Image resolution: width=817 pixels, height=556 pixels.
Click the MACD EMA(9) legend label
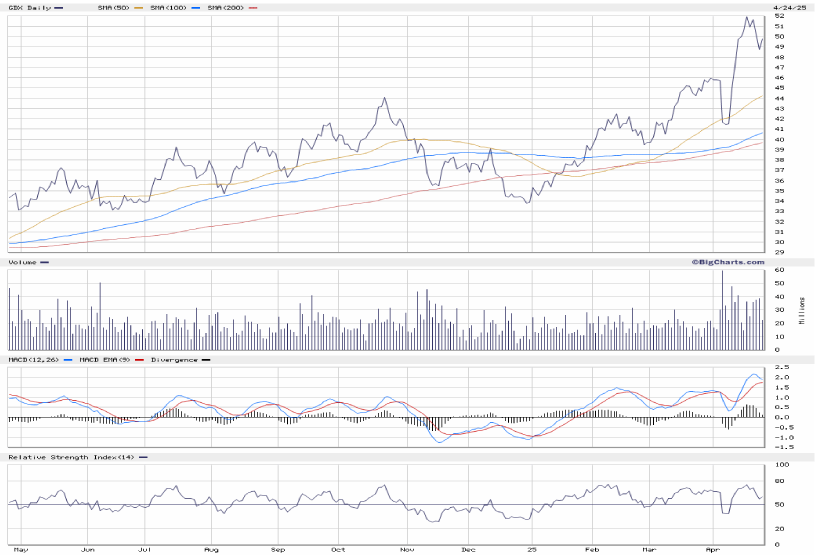coord(106,359)
